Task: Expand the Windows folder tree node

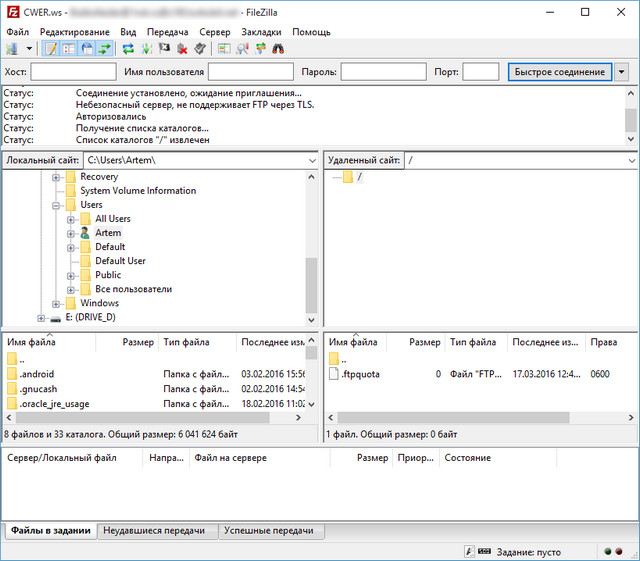Action: 57,303
